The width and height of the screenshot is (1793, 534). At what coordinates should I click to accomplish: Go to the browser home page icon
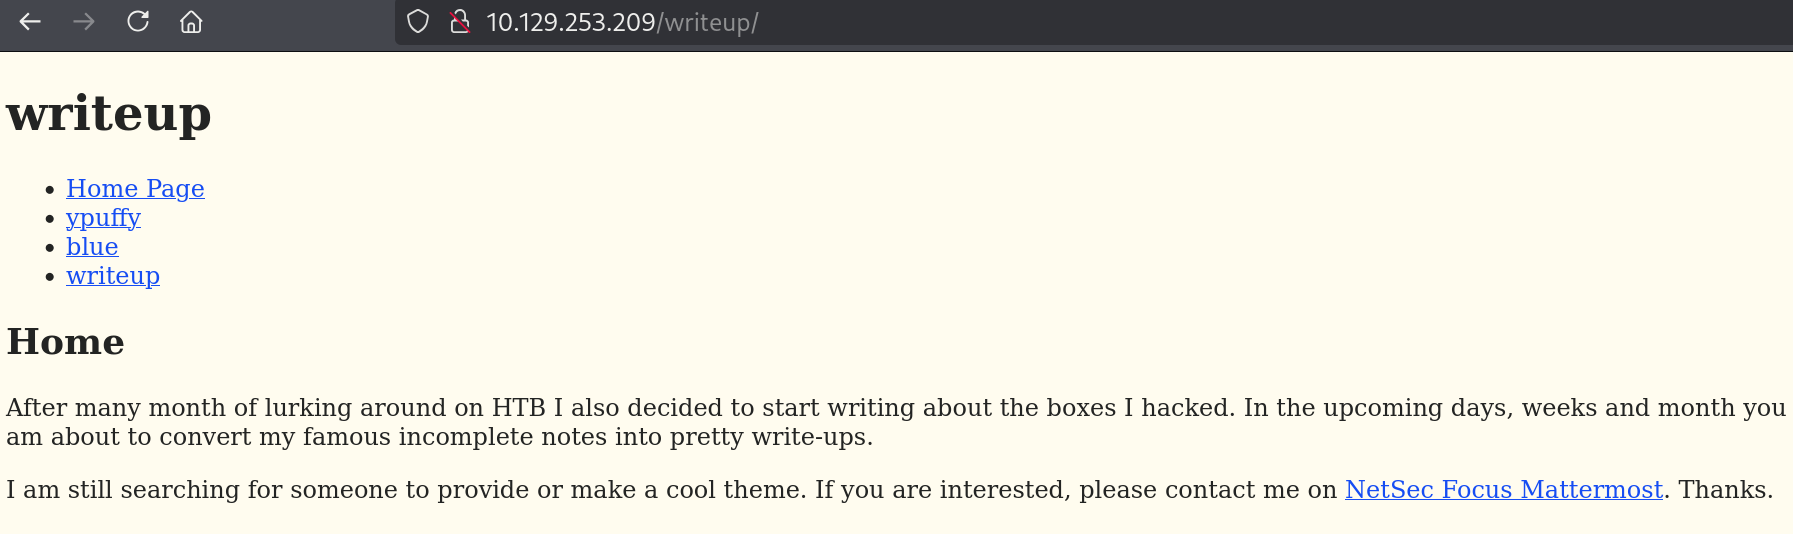tap(191, 22)
